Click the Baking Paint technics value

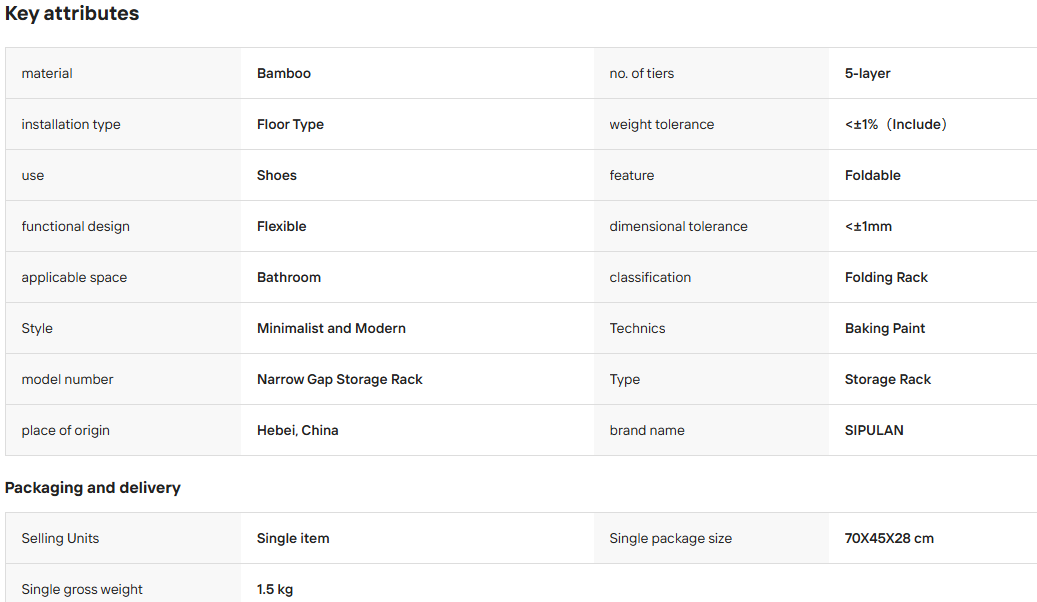tap(885, 328)
